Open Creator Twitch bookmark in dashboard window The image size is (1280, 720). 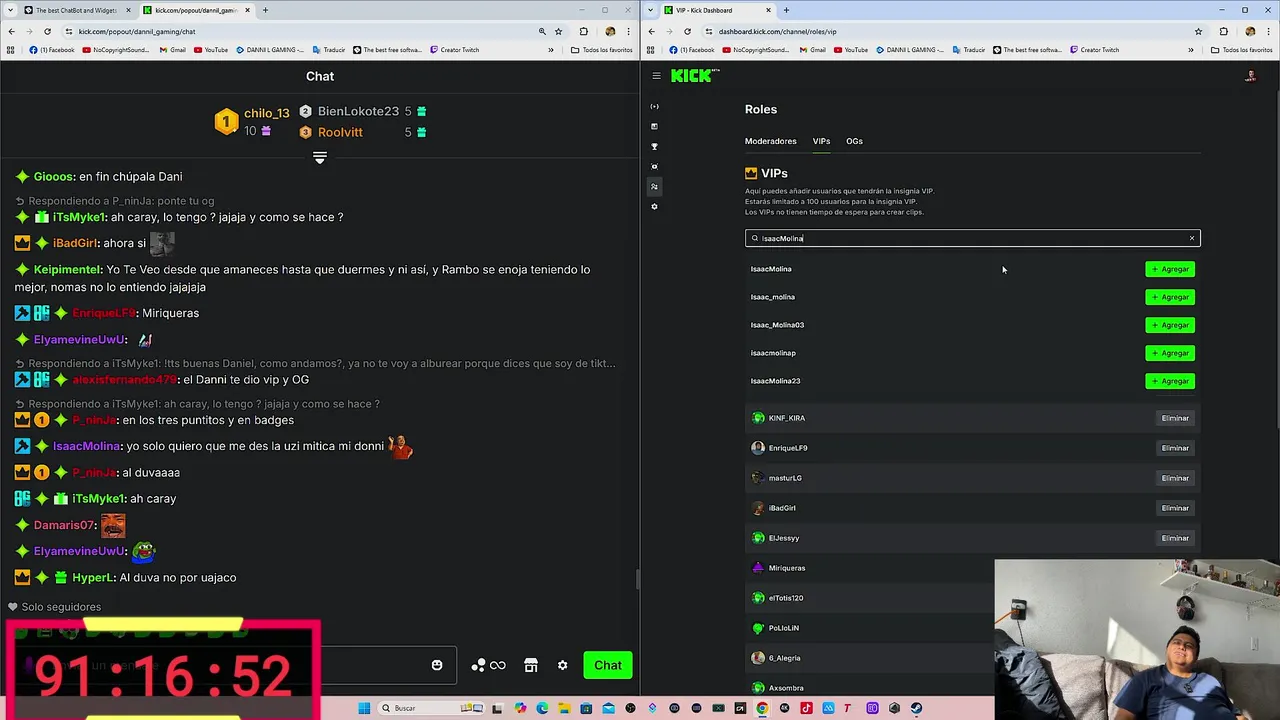coord(1094,50)
